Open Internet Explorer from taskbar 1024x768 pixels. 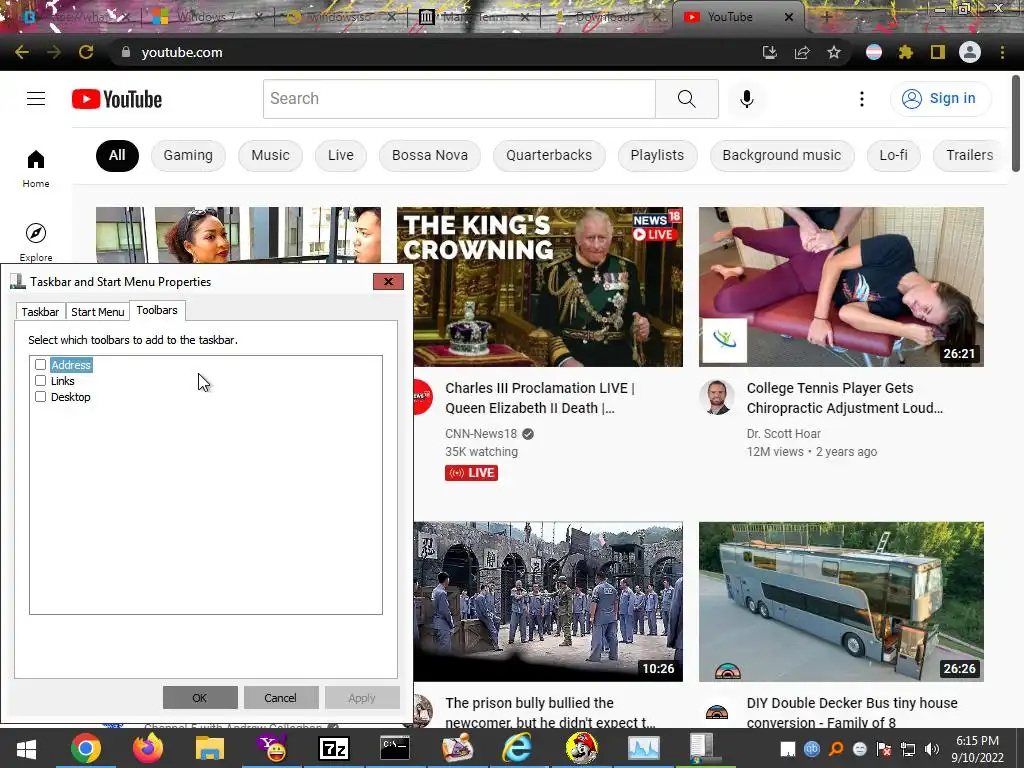click(517, 748)
